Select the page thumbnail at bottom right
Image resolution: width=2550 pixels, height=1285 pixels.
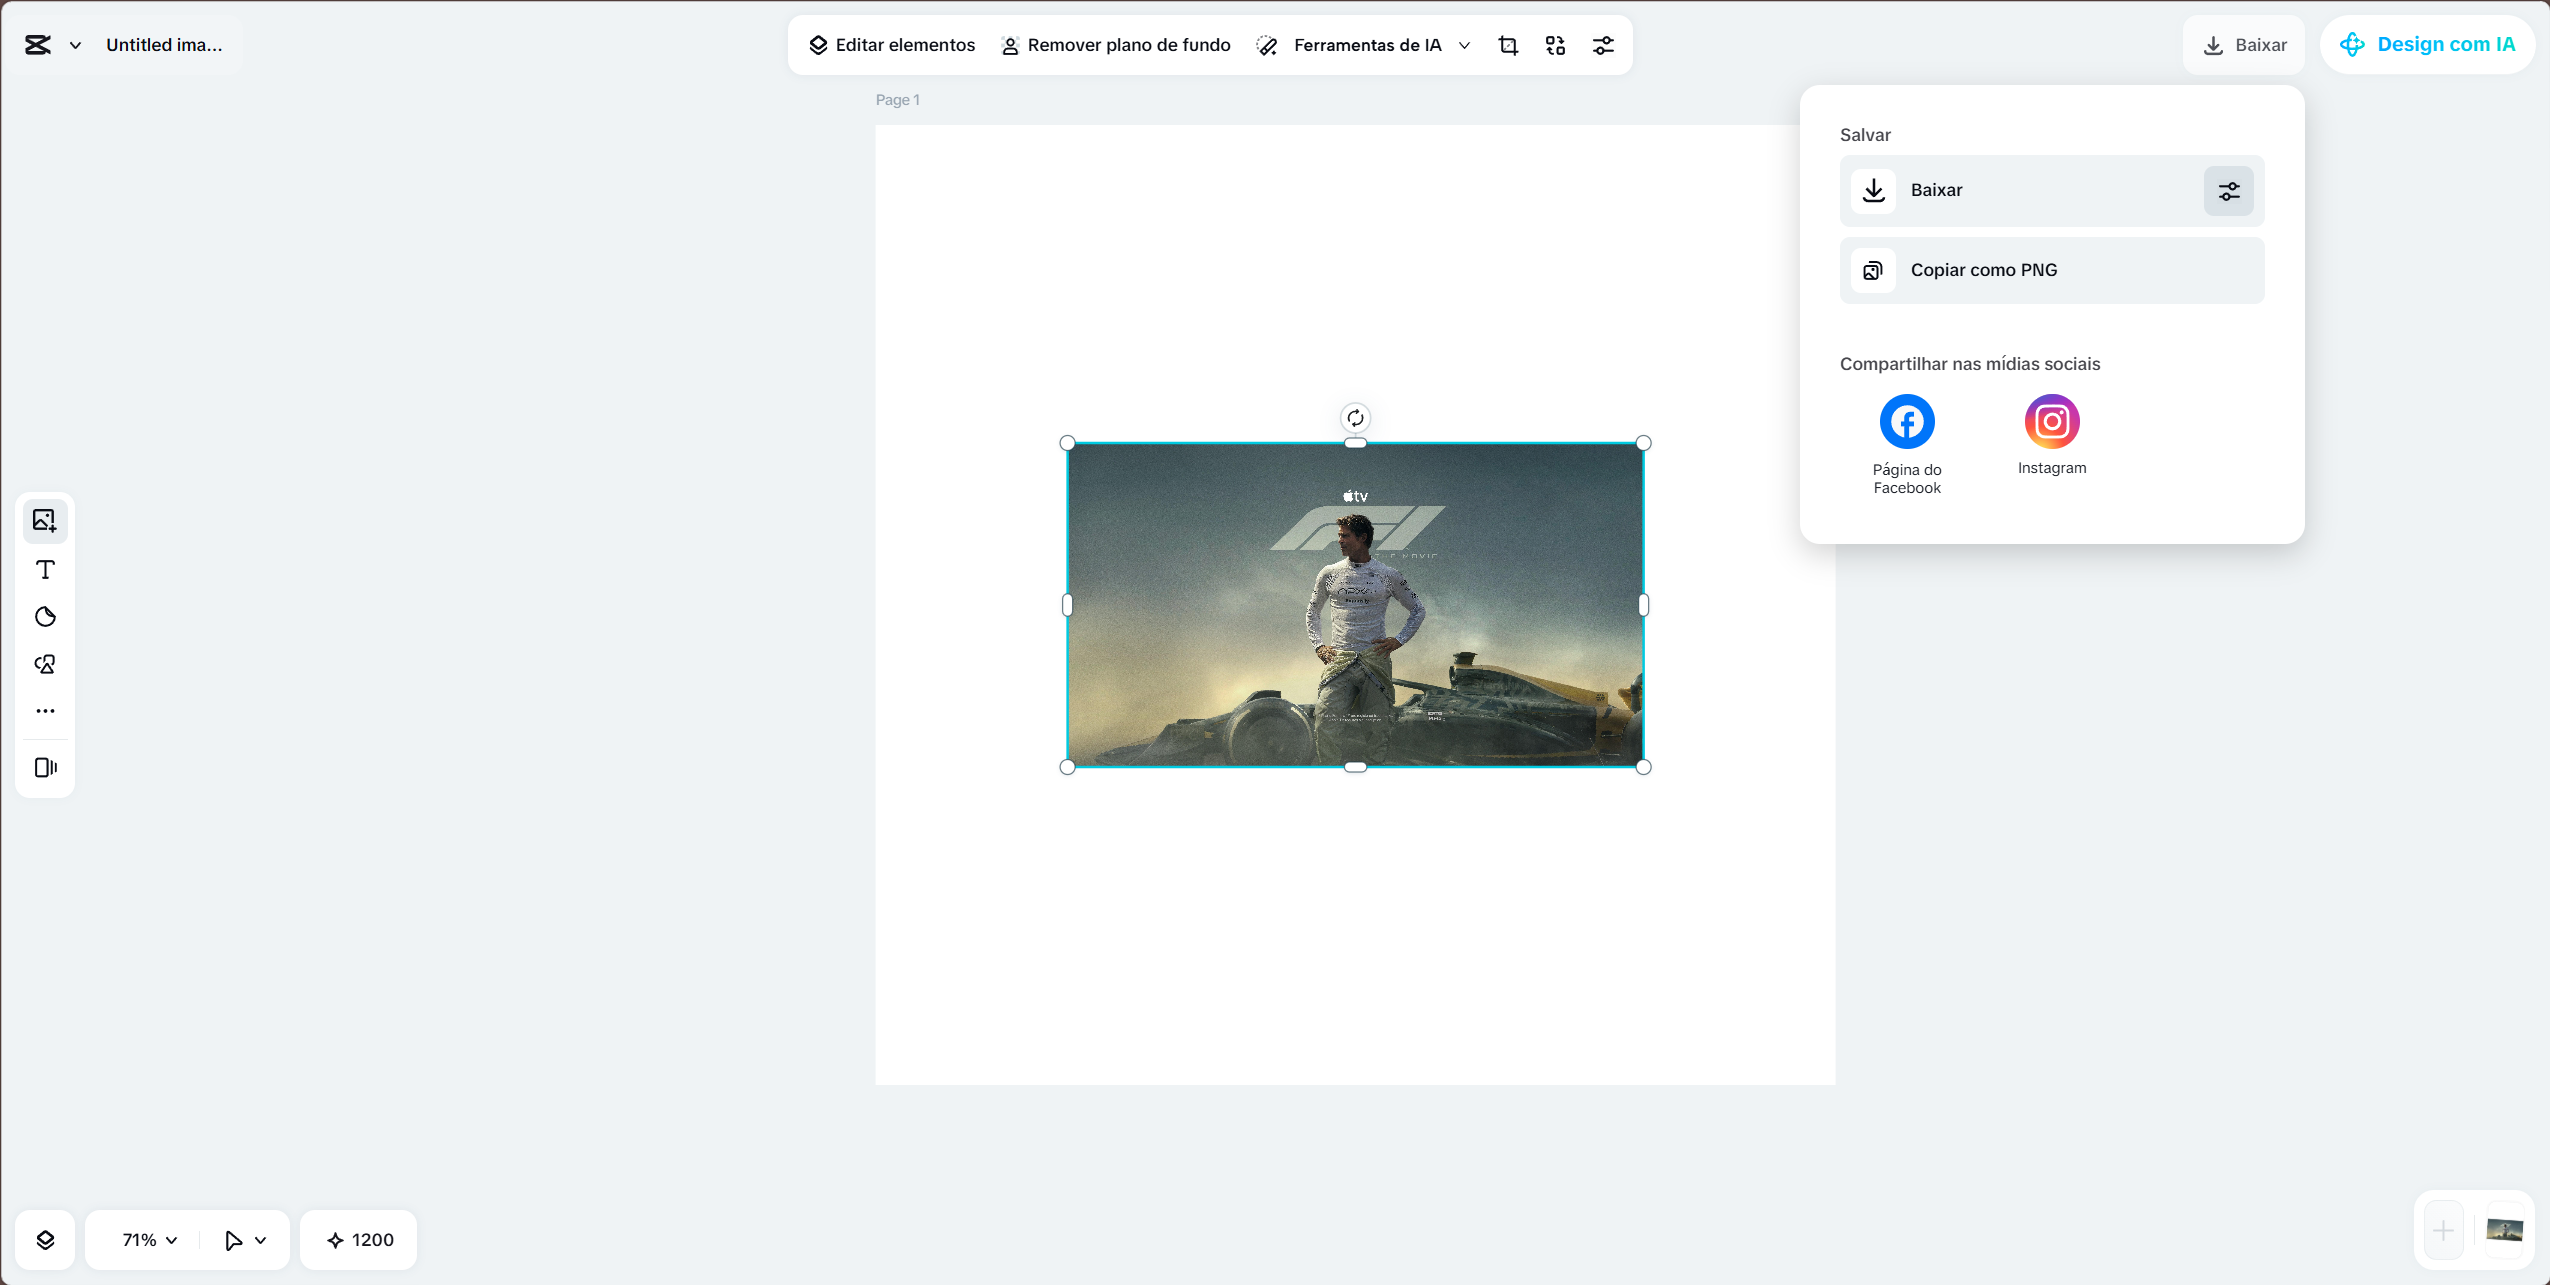click(2505, 1231)
